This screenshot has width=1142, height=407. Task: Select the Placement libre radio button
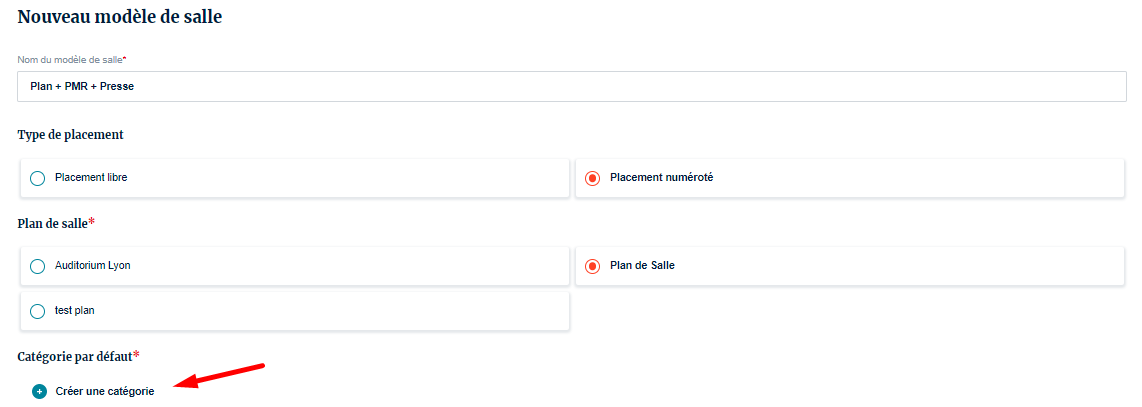[x=38, y=178]
